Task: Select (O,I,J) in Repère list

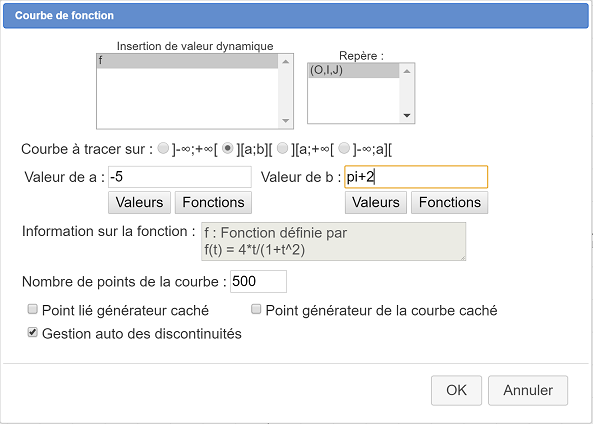Action: [x=354, y=71]
